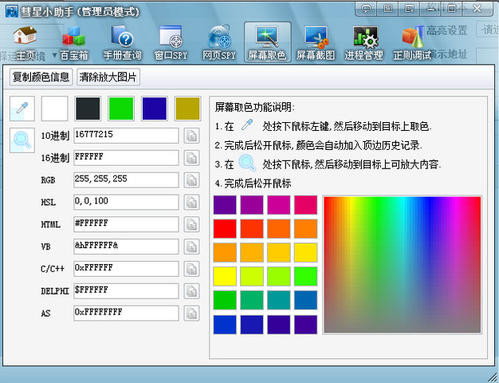499x383 pixels.
Task: Click the magnifier zoom tool button
Action: point(22,140)
